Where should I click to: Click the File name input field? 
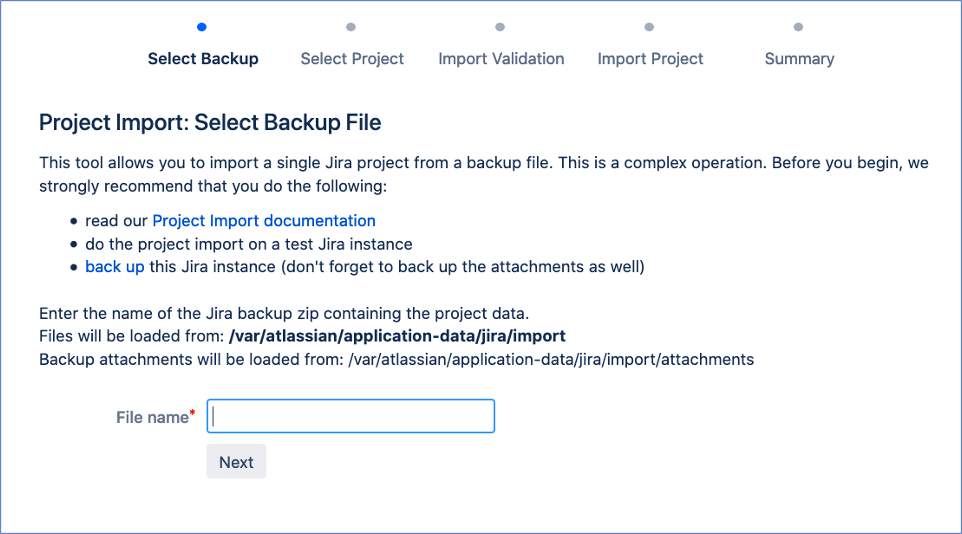(350, 416)
